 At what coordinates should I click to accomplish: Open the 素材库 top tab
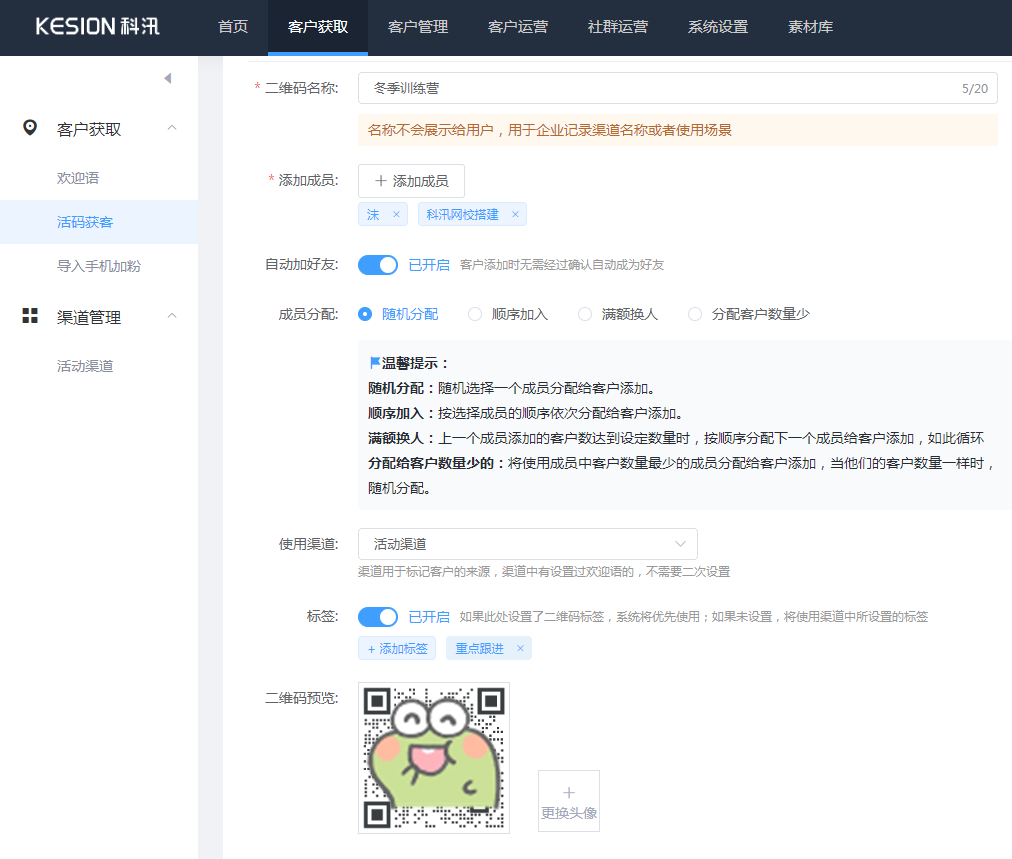810,26
